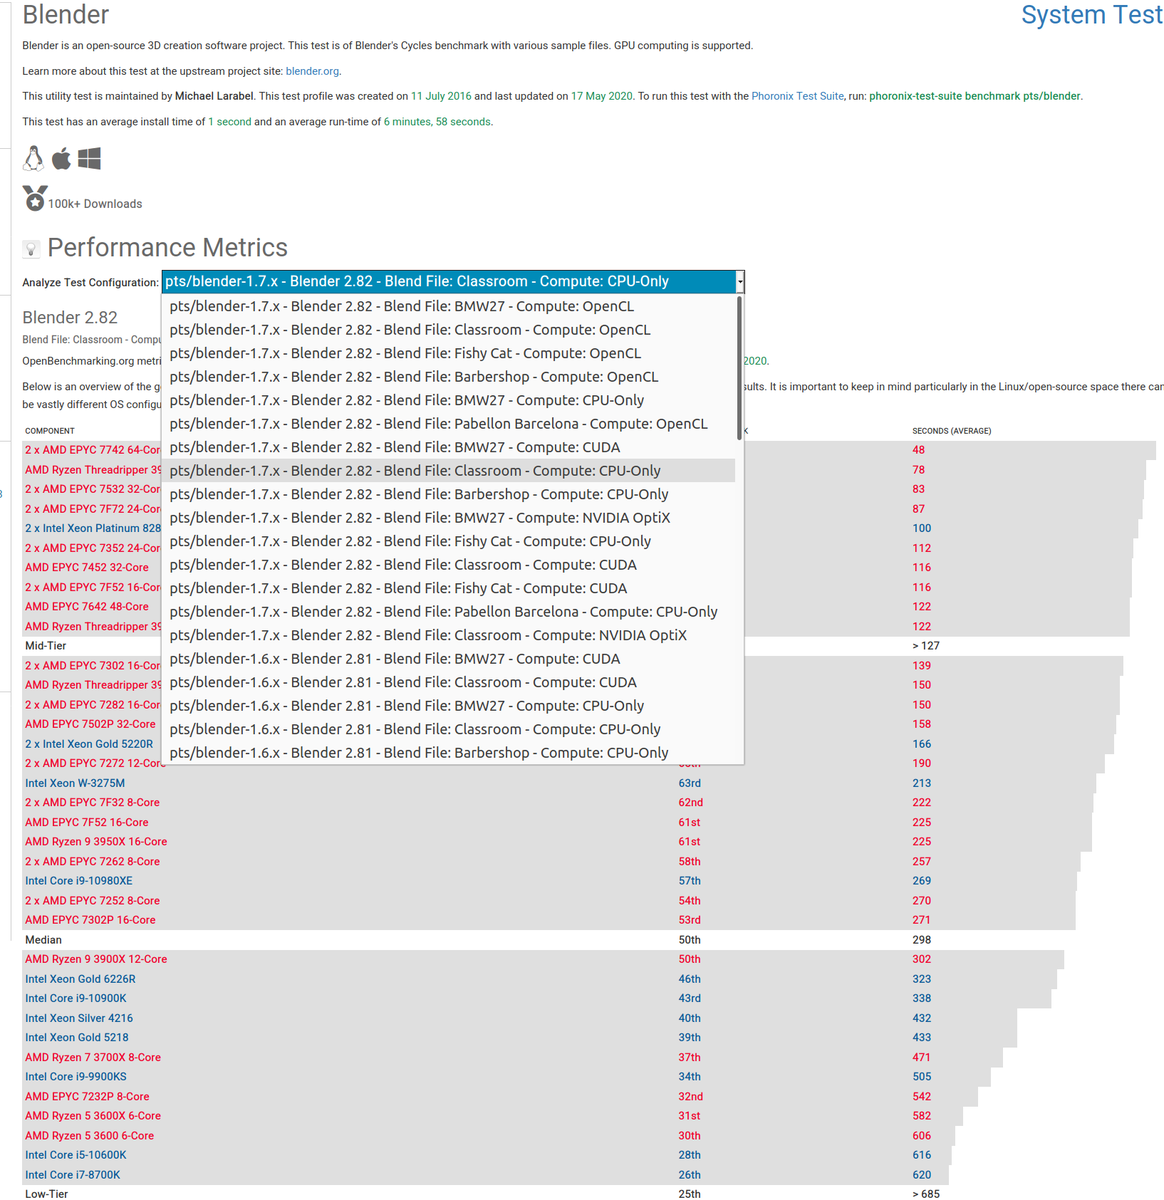Click the 63rd percentile for Xeon W-3275M
The width and height of the screenshot is (1164, 1200).
(690, 783)
